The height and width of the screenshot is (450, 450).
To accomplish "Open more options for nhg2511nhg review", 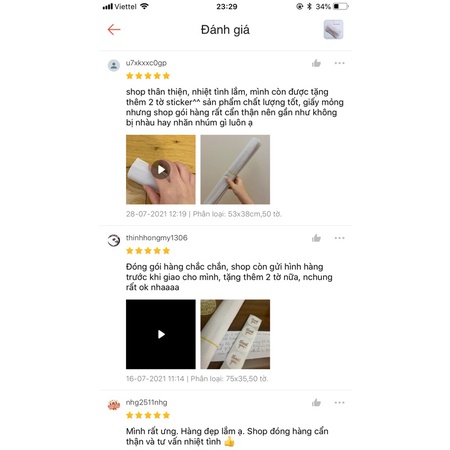I will [339, 403].
